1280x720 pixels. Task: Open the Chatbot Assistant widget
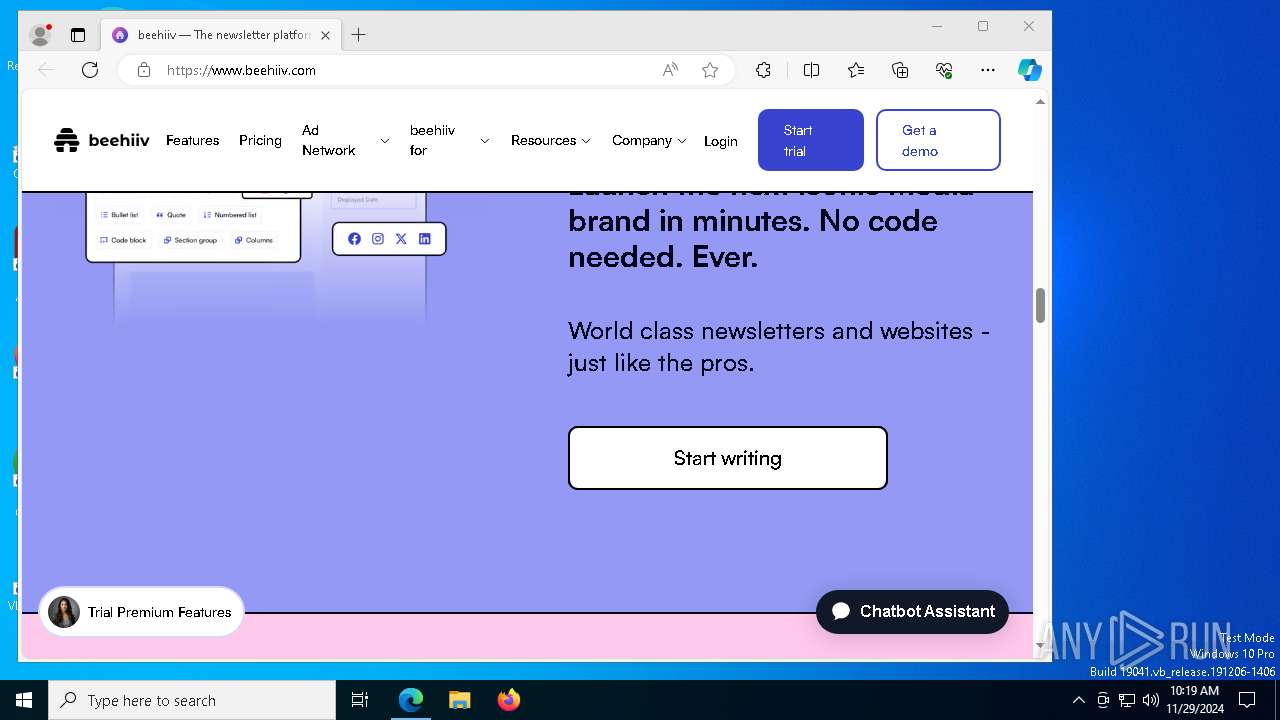pos(912,611)
